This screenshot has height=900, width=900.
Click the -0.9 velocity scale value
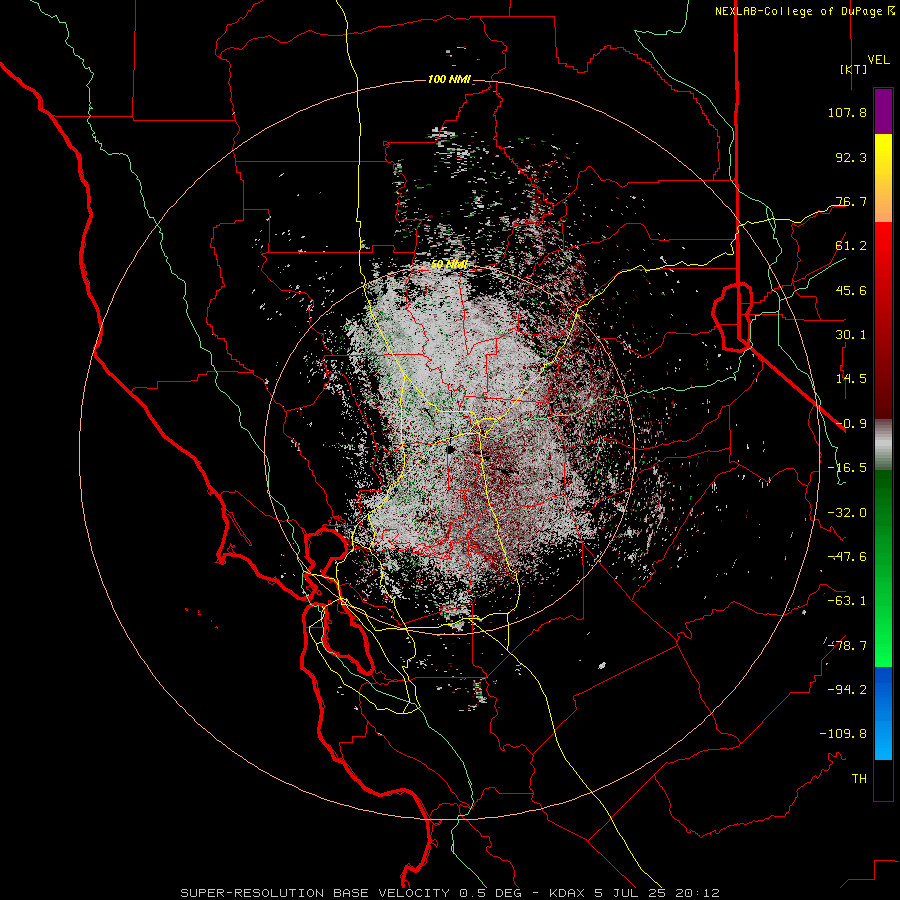[x=851, y=424]
